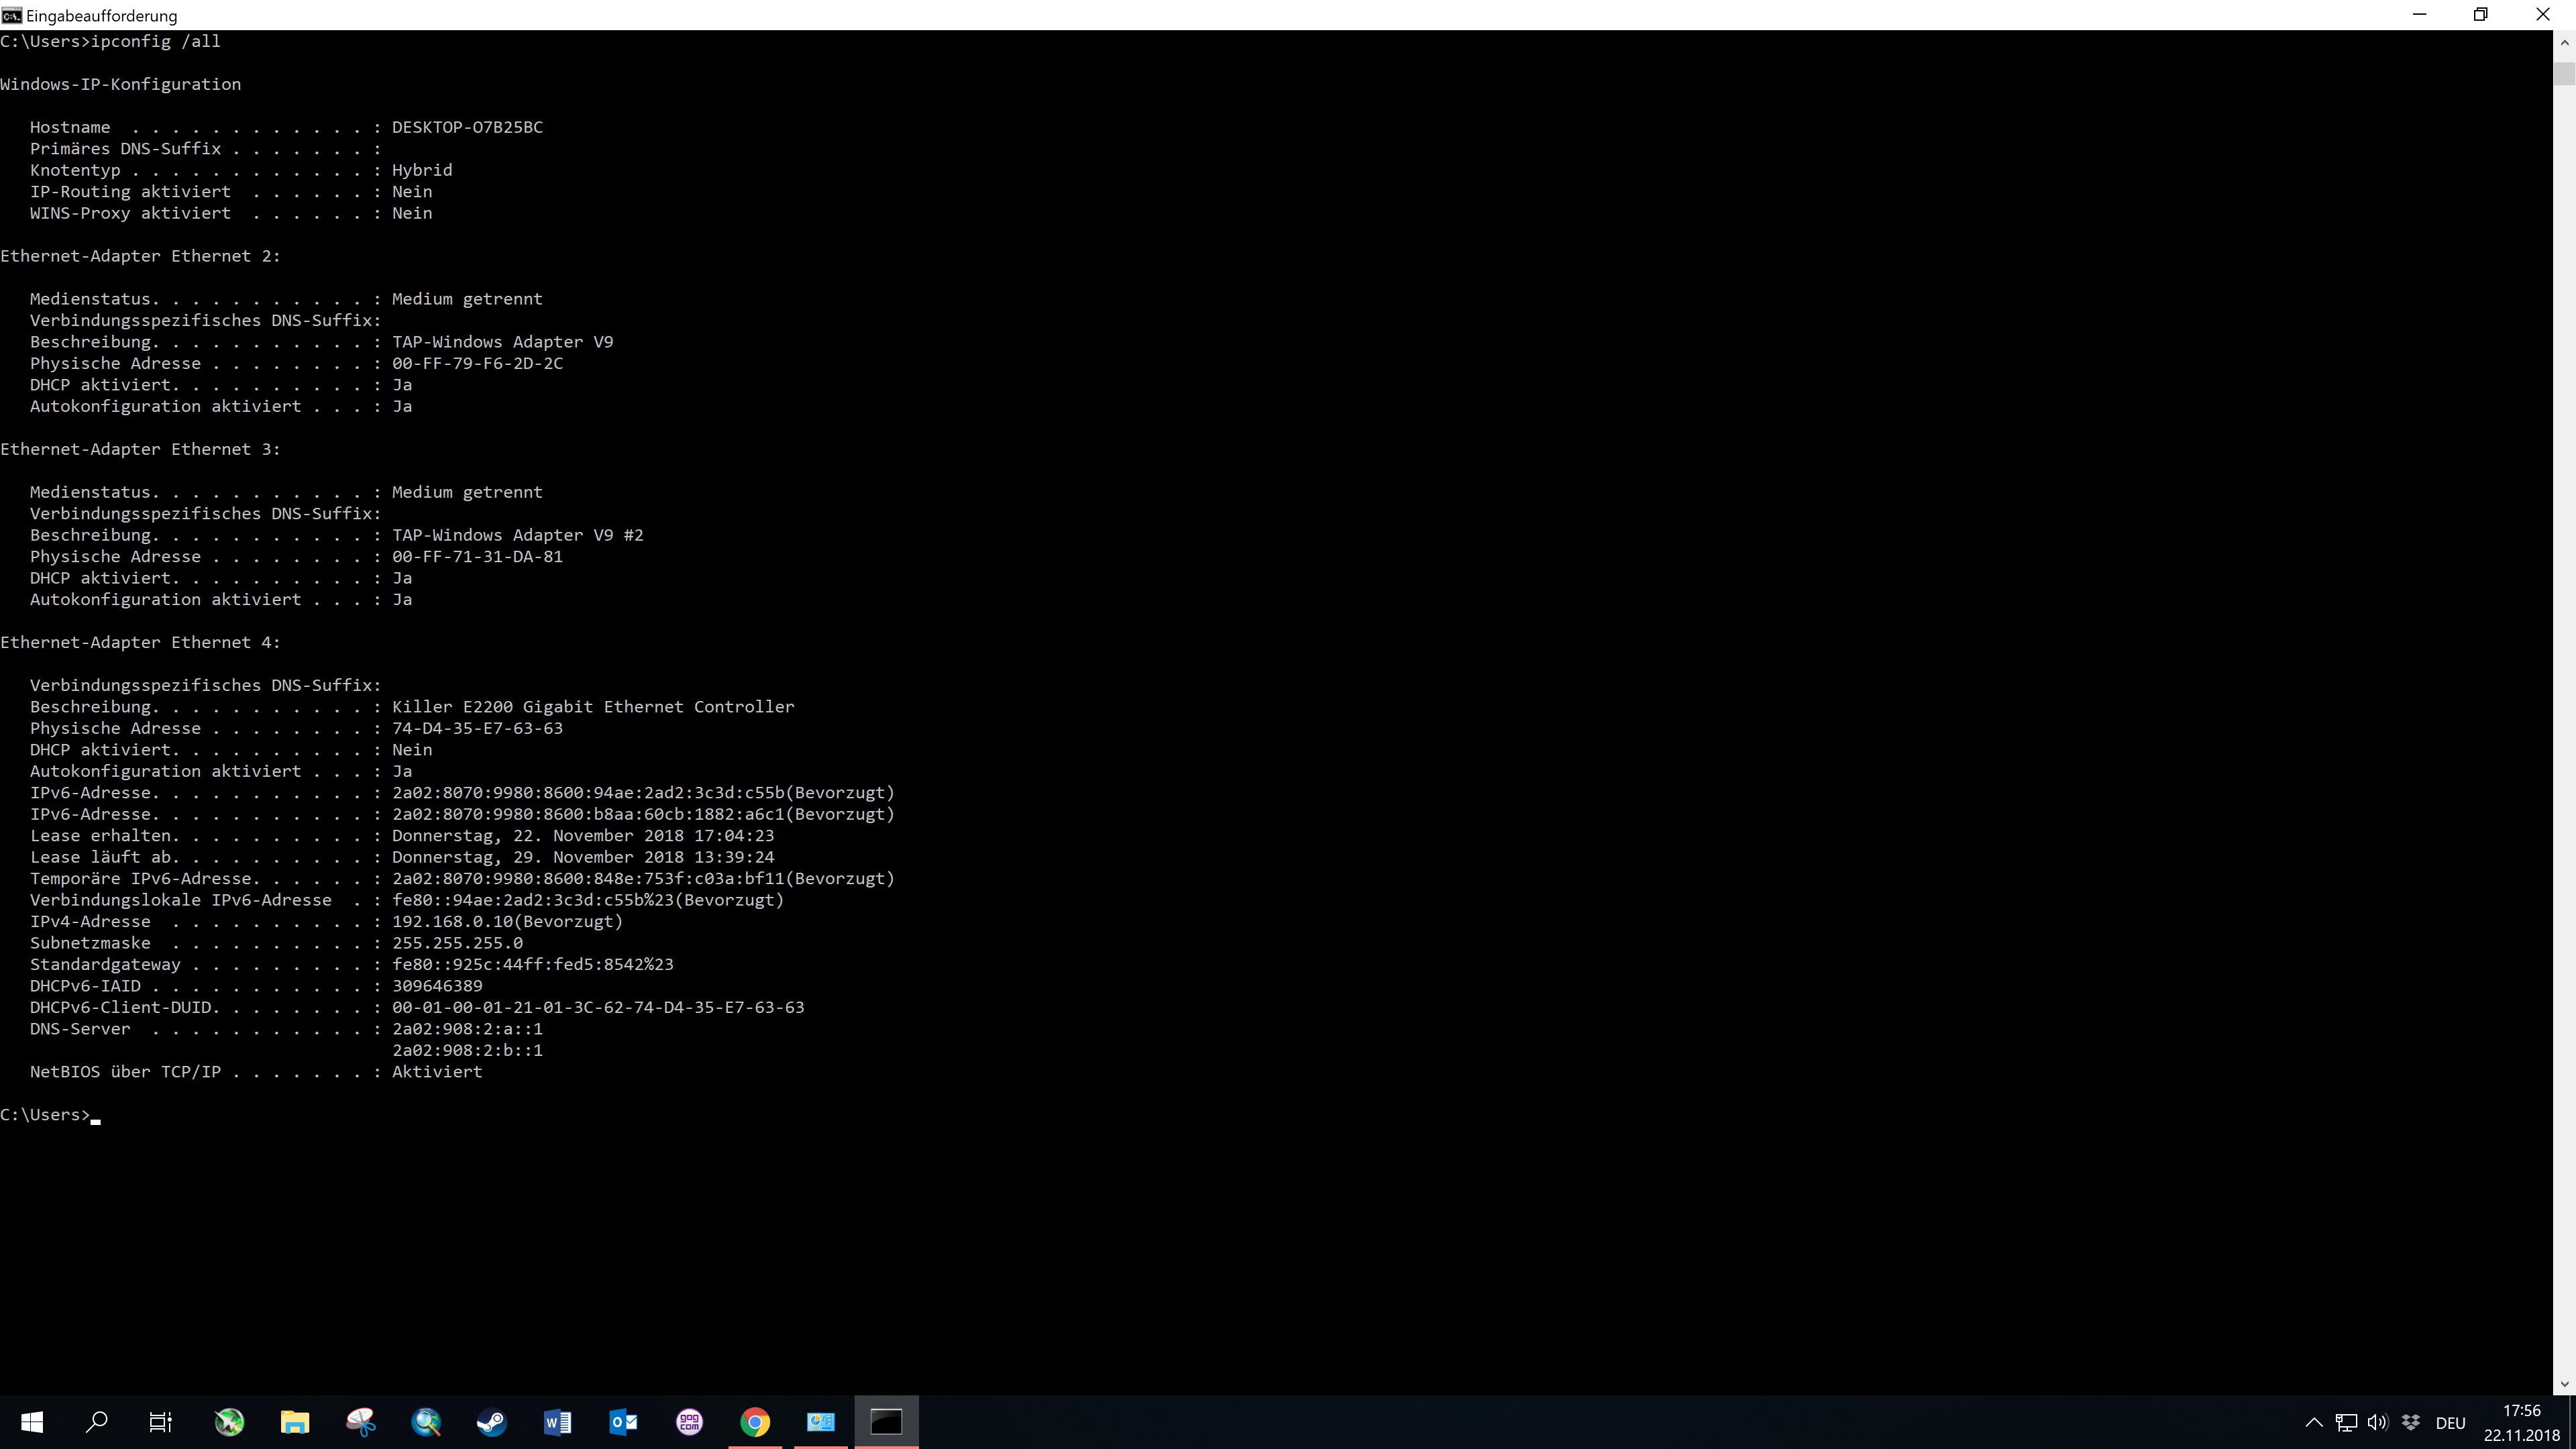
Task: Click the Command Prompt taskbar button
Action: (x=886, y=1422)
